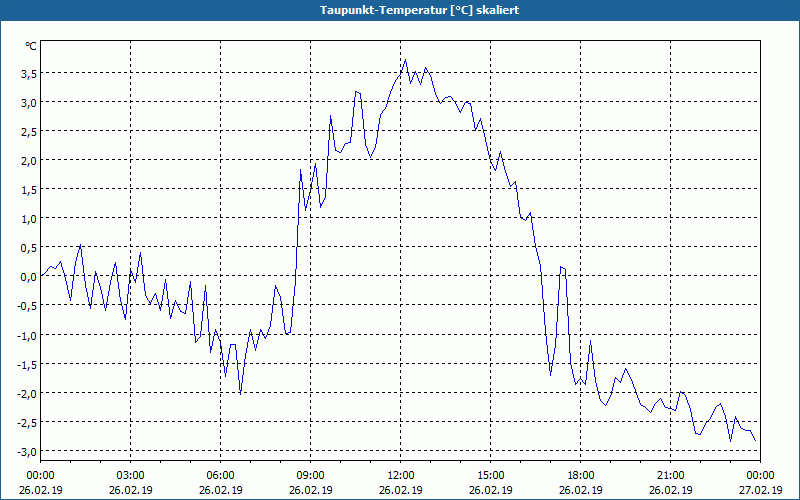Click the 1,5 y-axis value
Image resolution: width=800 pixels, height=500 pixels.
[x=29, y=190]
